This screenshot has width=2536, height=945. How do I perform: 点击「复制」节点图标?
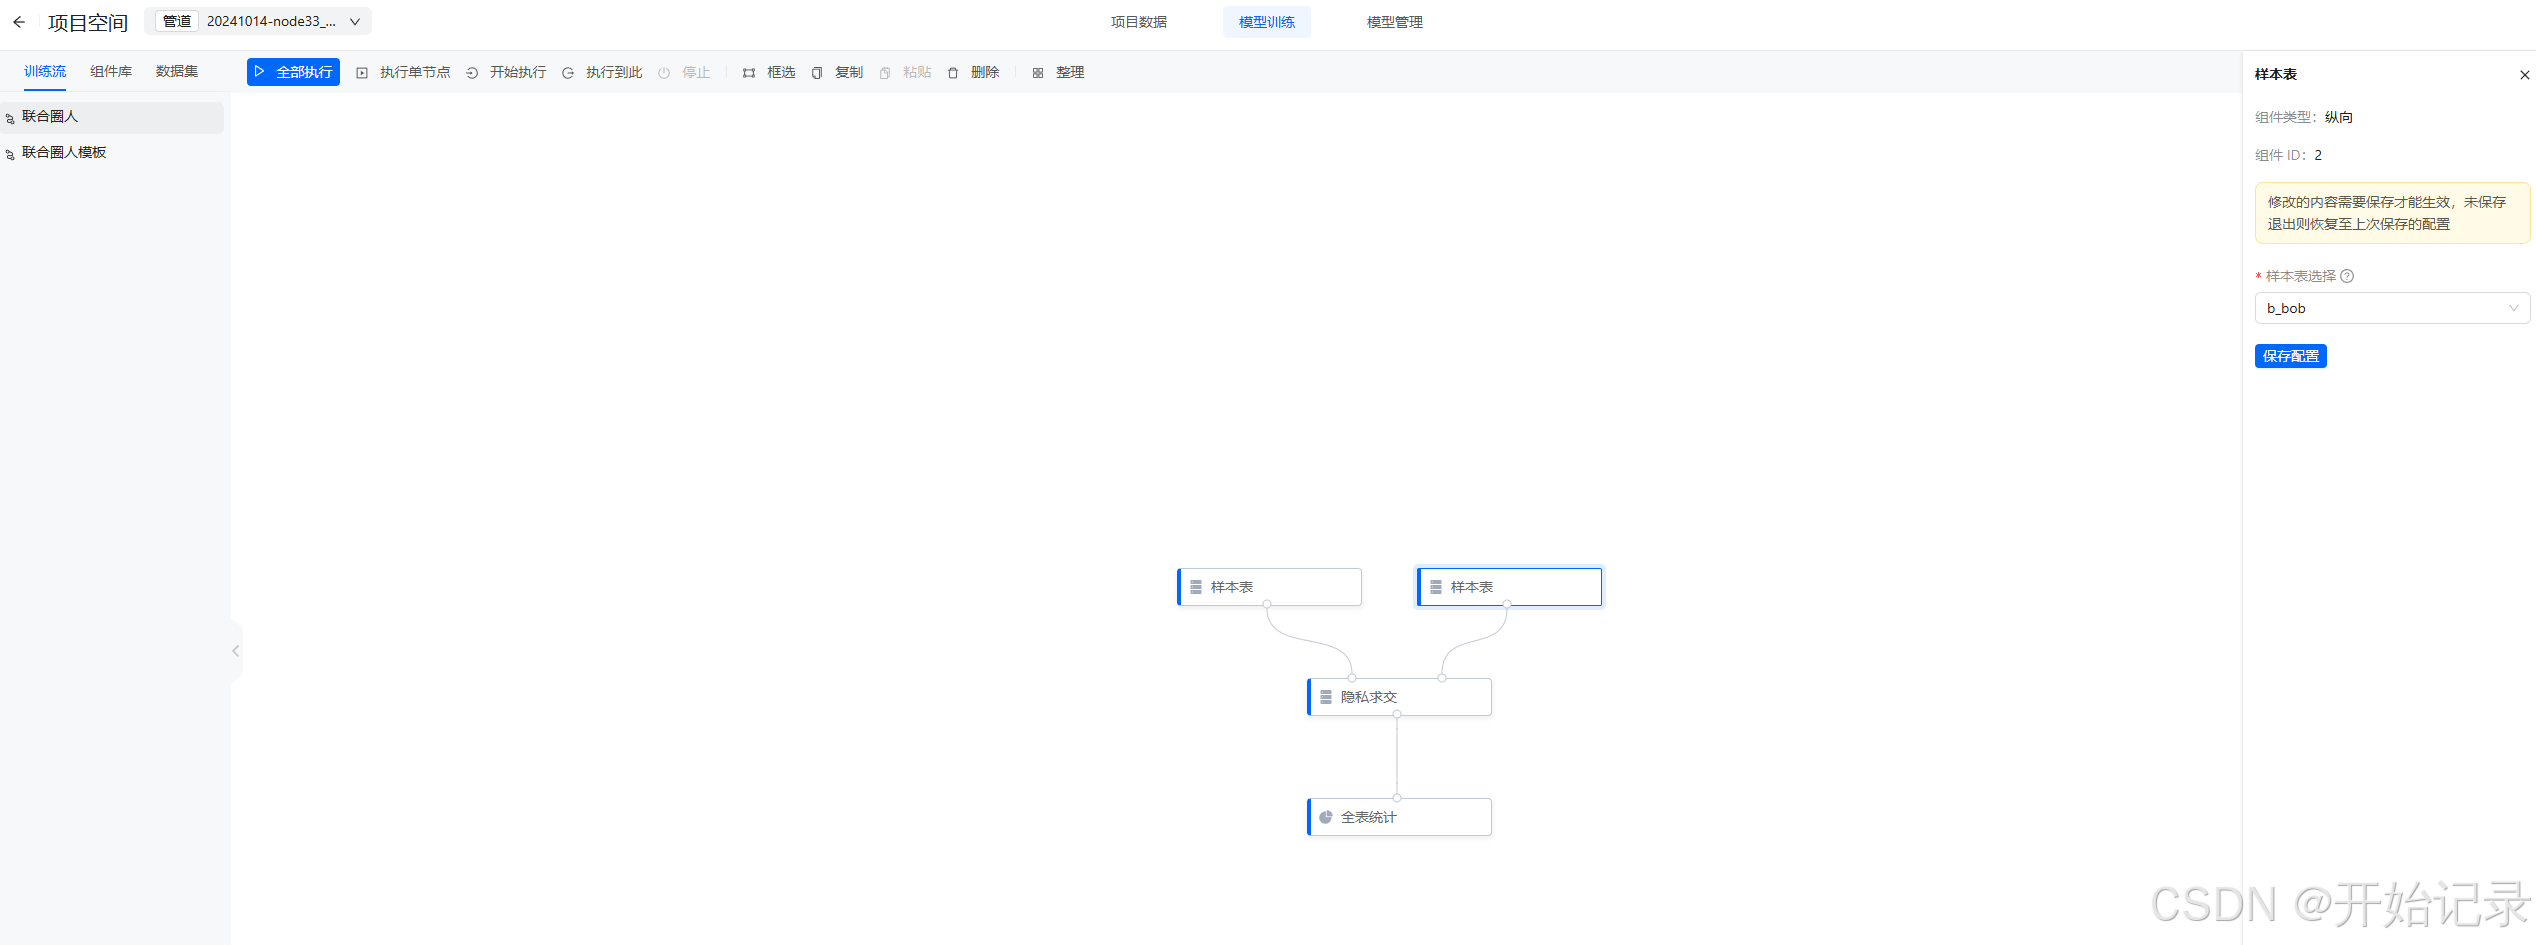pos(817,72)
